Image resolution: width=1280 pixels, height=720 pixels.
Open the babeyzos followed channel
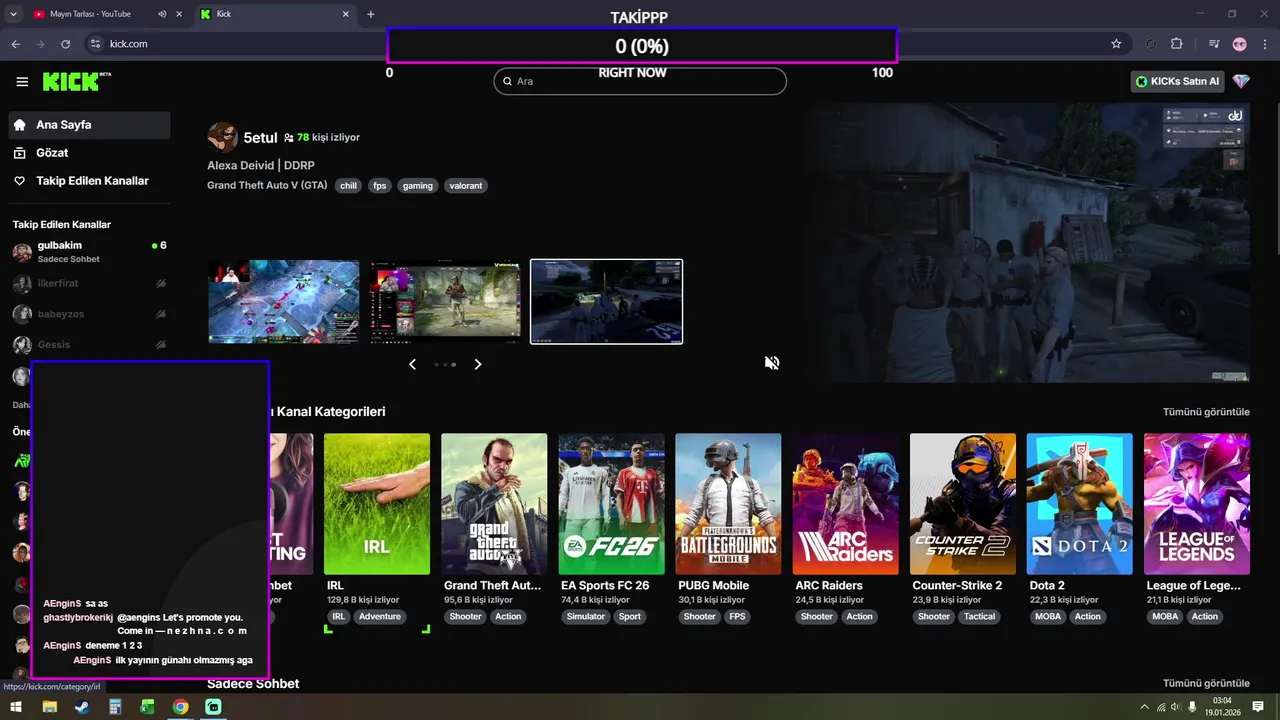point(89,314)
